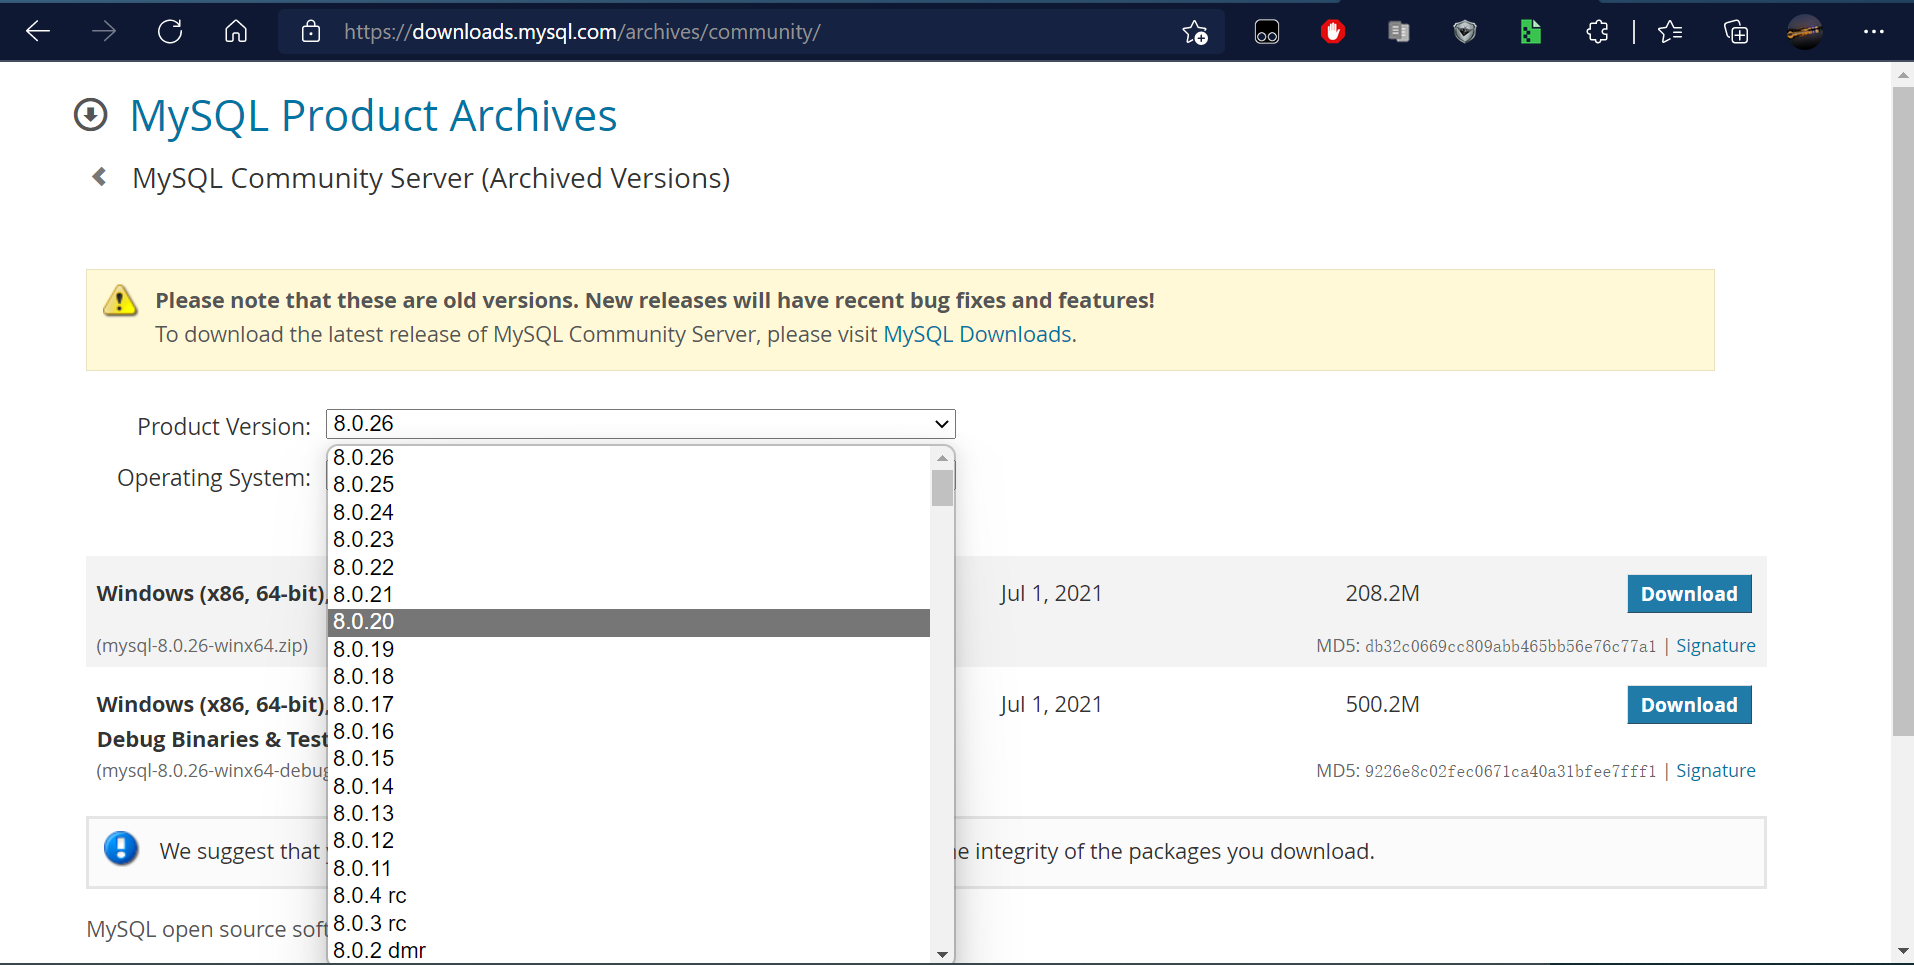This screenshot has height=965, width=1914.
Task: Choose version 8.0.3 rc option
Action: pos(629,923)
